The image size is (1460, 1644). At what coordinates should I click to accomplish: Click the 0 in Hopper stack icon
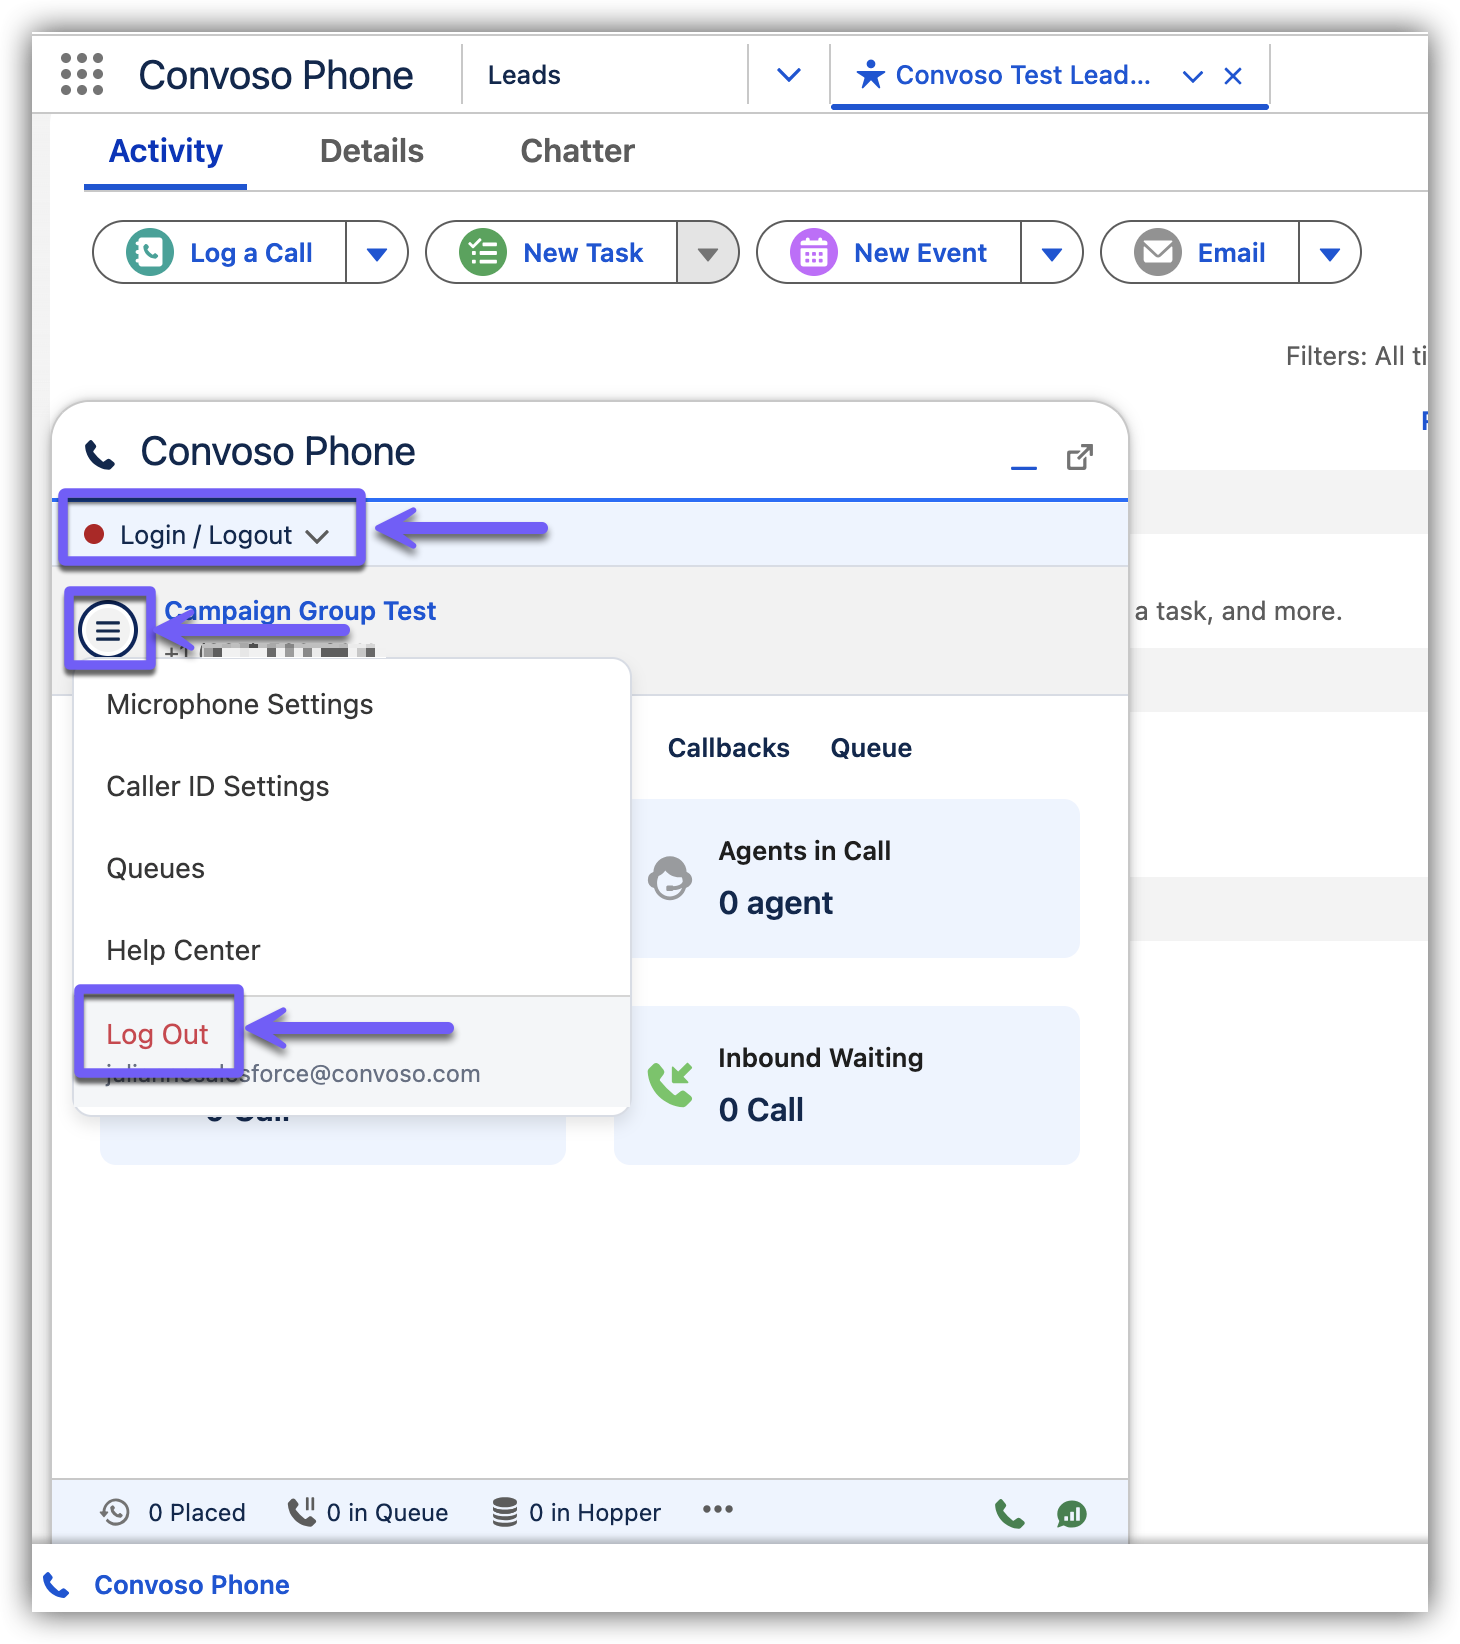[x=505, y=1512]
